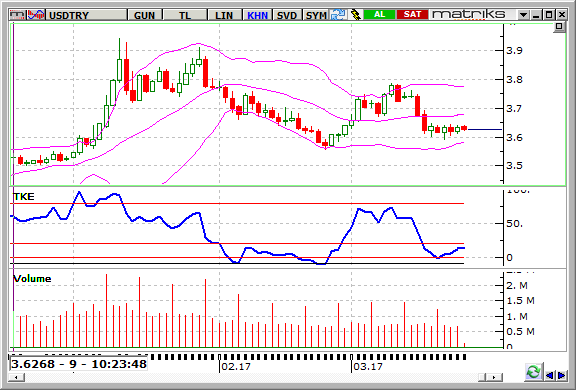Click the 1.5 M volume axis label
The height and width of the screenshot is (390, 576).
coord(520,301)
